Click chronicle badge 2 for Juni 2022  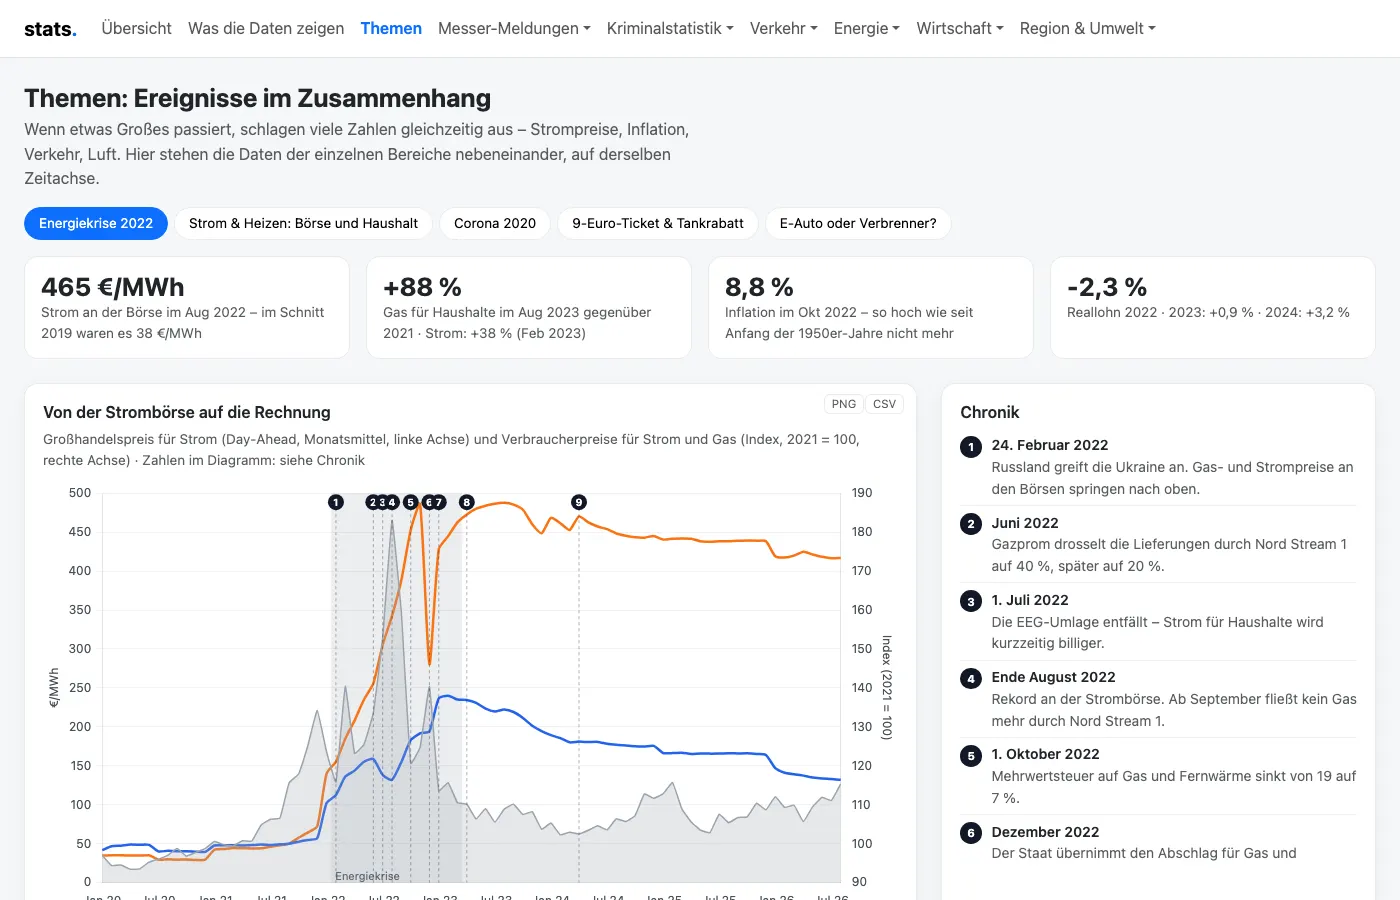(x=971, y=524)
